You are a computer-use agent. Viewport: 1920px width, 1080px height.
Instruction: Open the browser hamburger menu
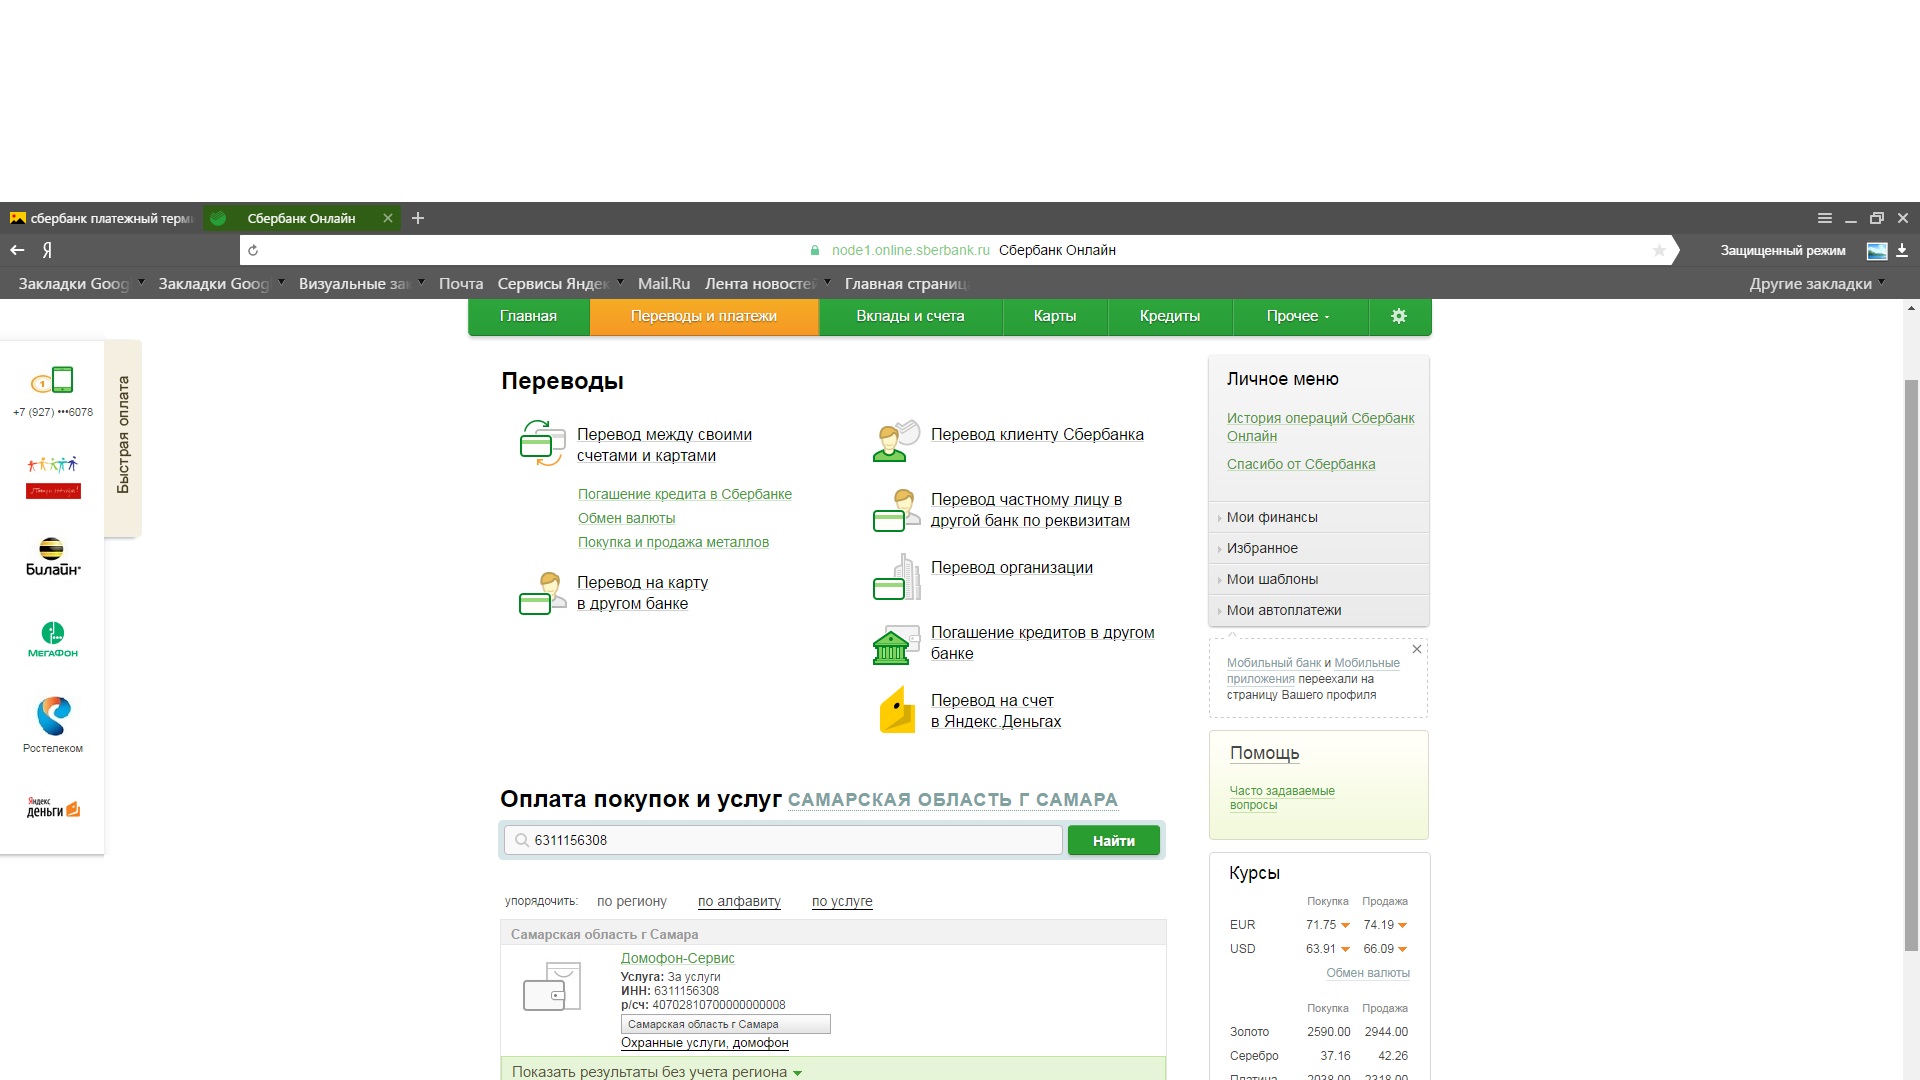click(x=1825, y=218)
